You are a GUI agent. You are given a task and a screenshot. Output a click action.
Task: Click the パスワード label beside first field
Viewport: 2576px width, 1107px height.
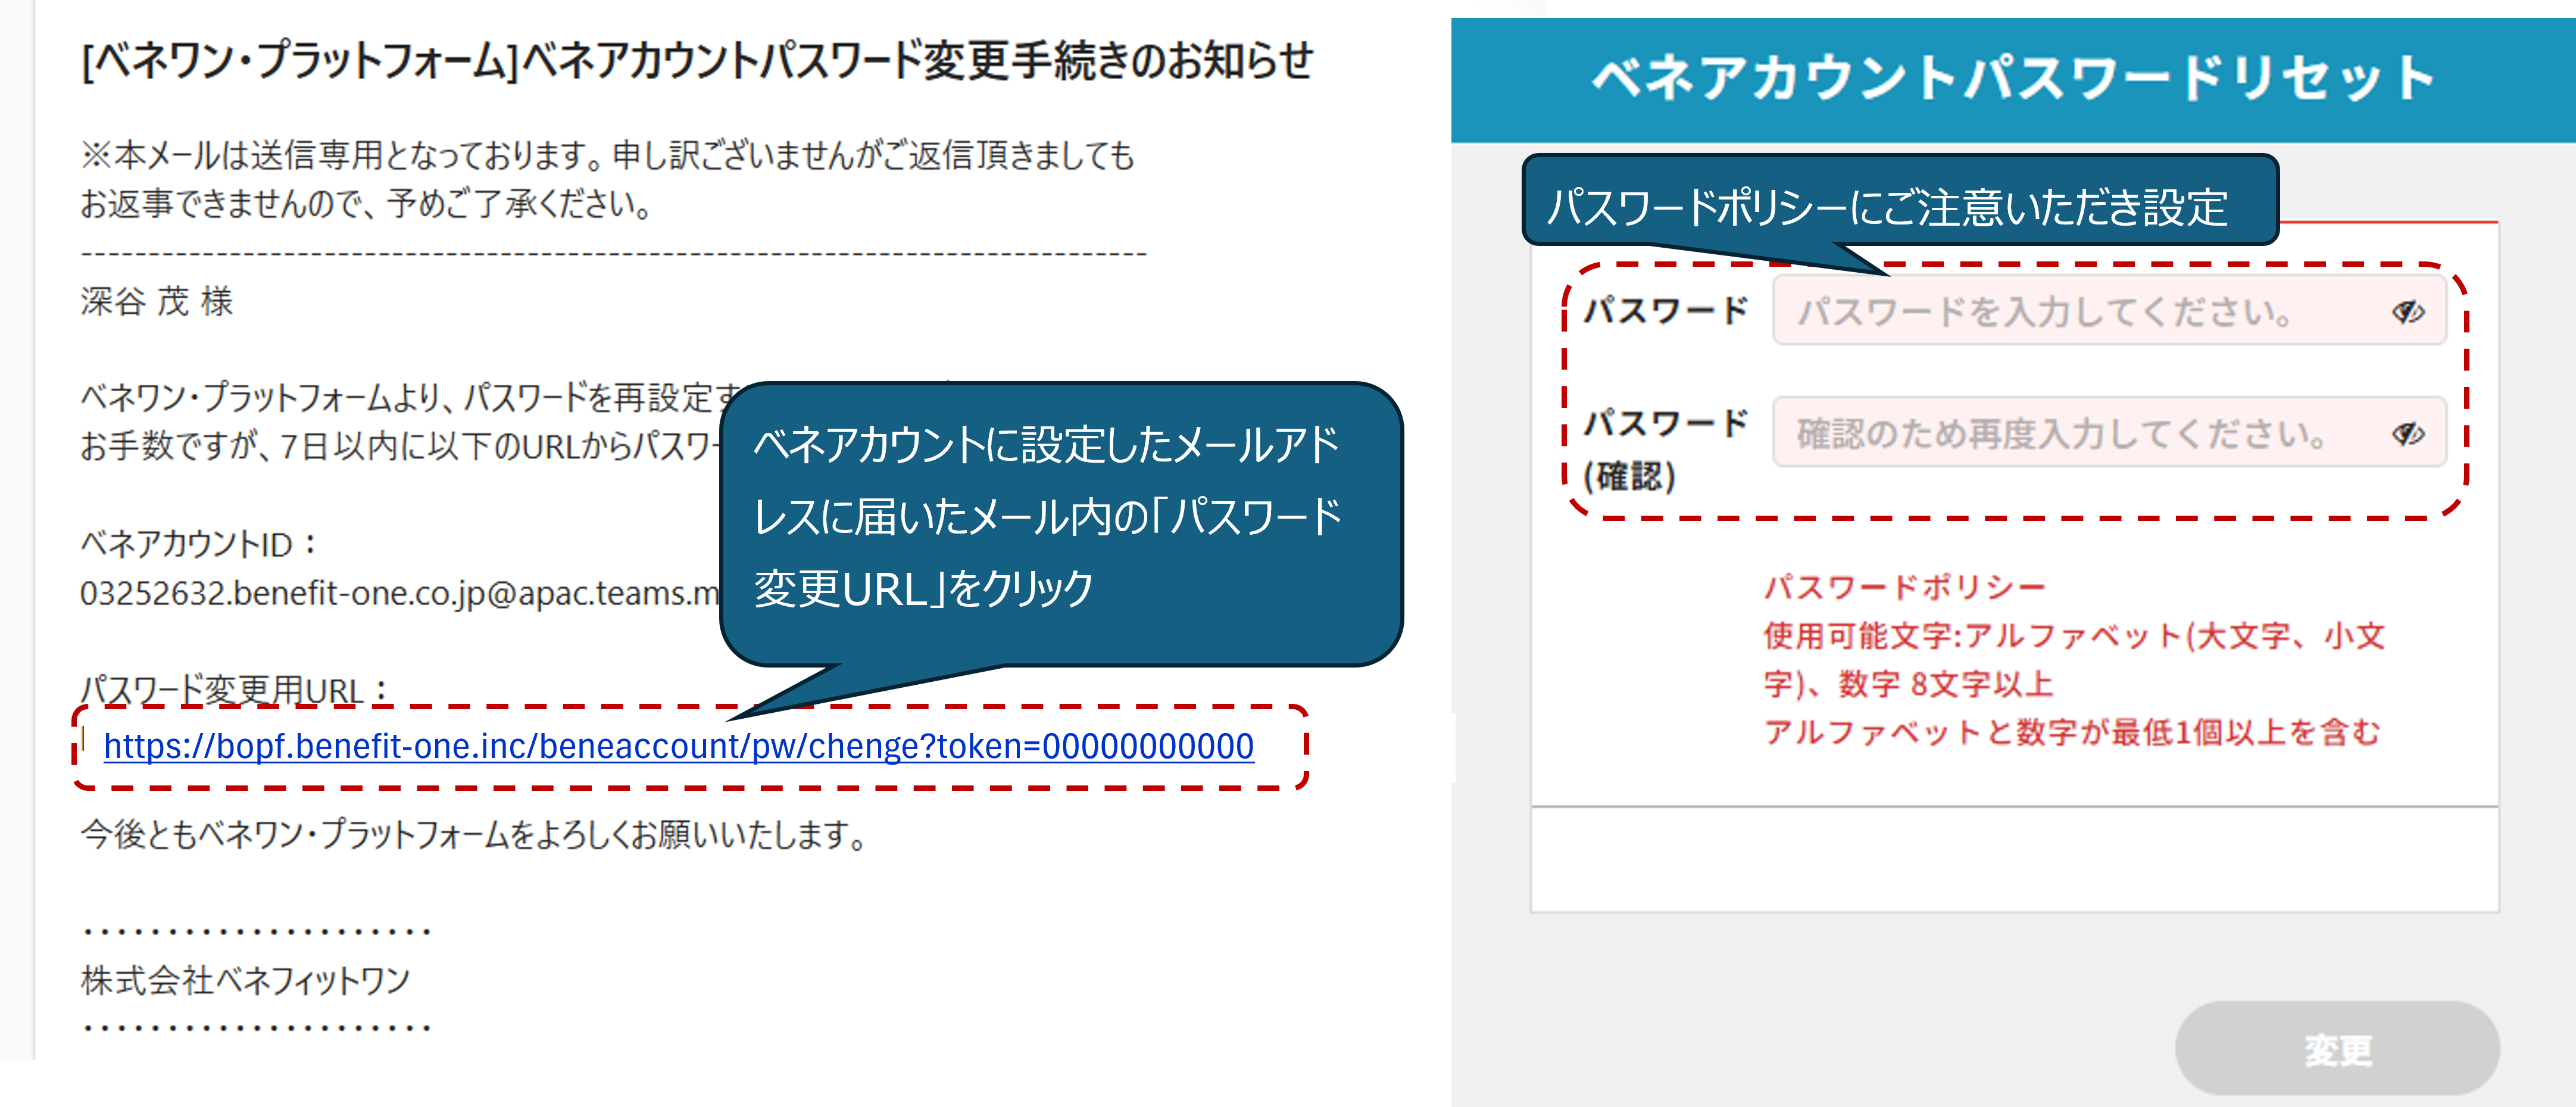pos(1666,311)
